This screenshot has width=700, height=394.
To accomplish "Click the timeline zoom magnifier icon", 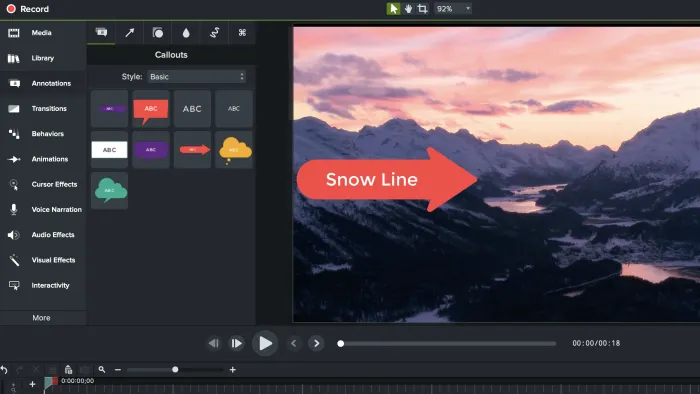I will point(102,369).
